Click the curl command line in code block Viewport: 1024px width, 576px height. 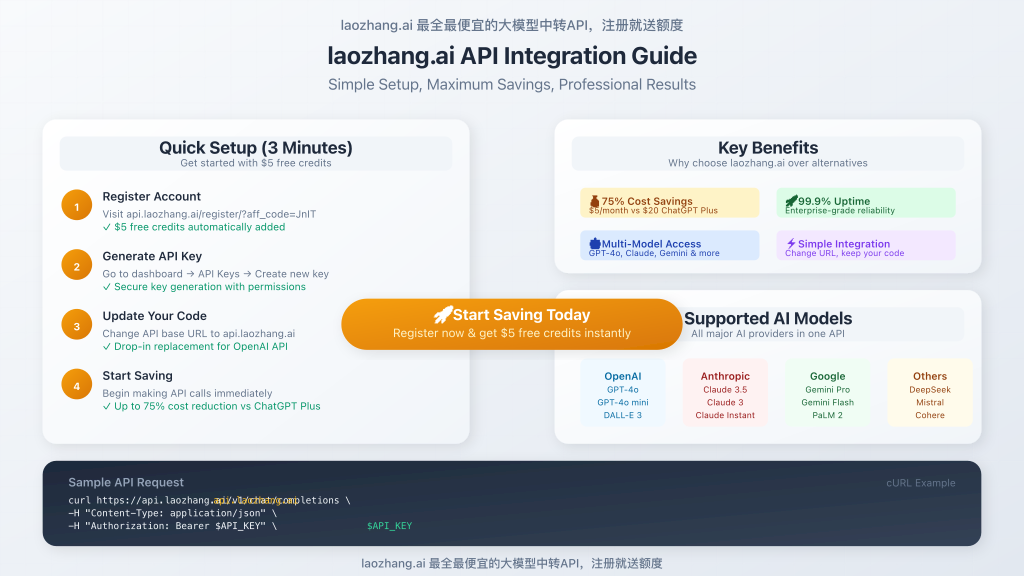click(x=209, y=500)
